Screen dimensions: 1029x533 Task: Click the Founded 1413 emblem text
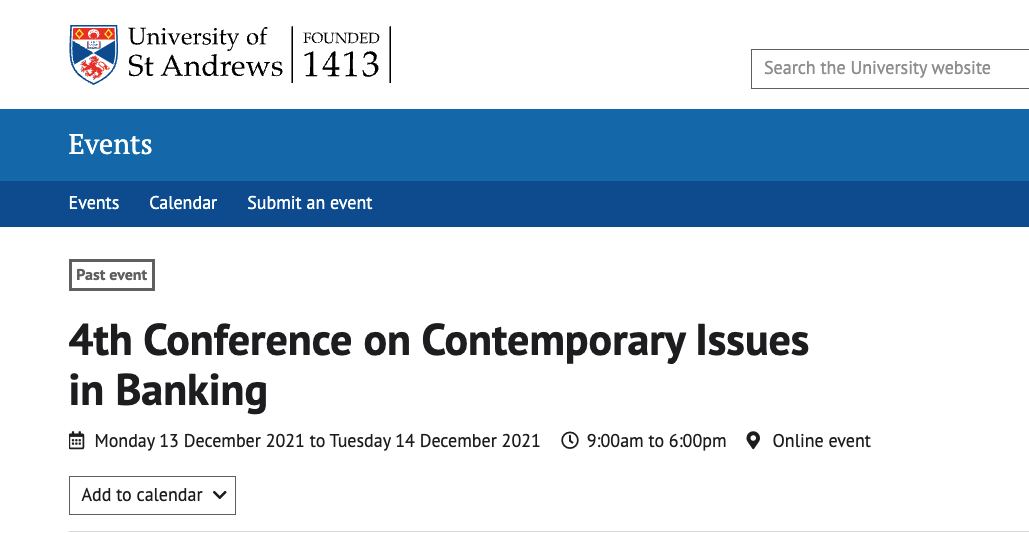[x=341, y=54]
